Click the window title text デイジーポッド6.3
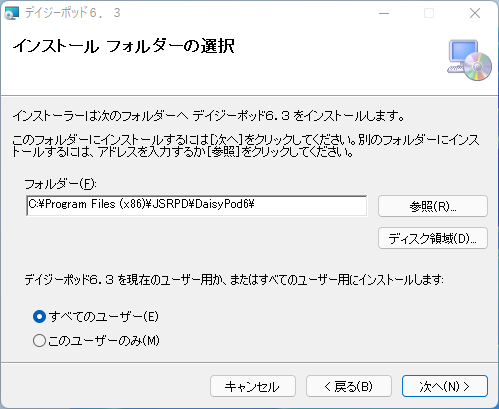This screenshot has width=499, height=409. pos(73,13)
